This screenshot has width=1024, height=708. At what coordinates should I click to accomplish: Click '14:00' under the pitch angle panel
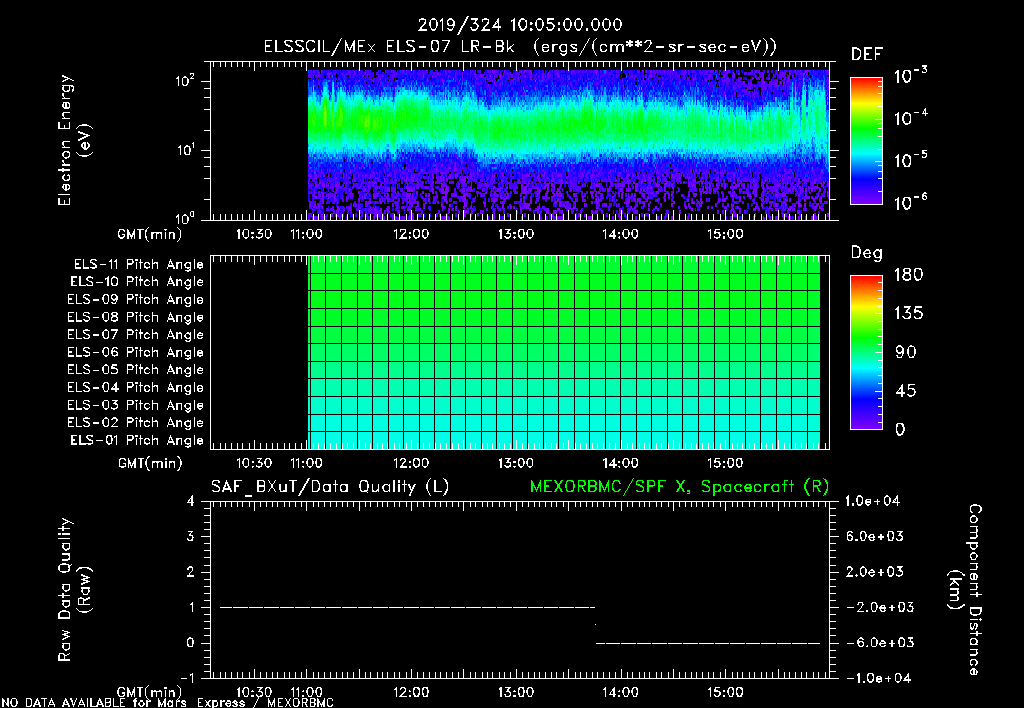(620, 463)
